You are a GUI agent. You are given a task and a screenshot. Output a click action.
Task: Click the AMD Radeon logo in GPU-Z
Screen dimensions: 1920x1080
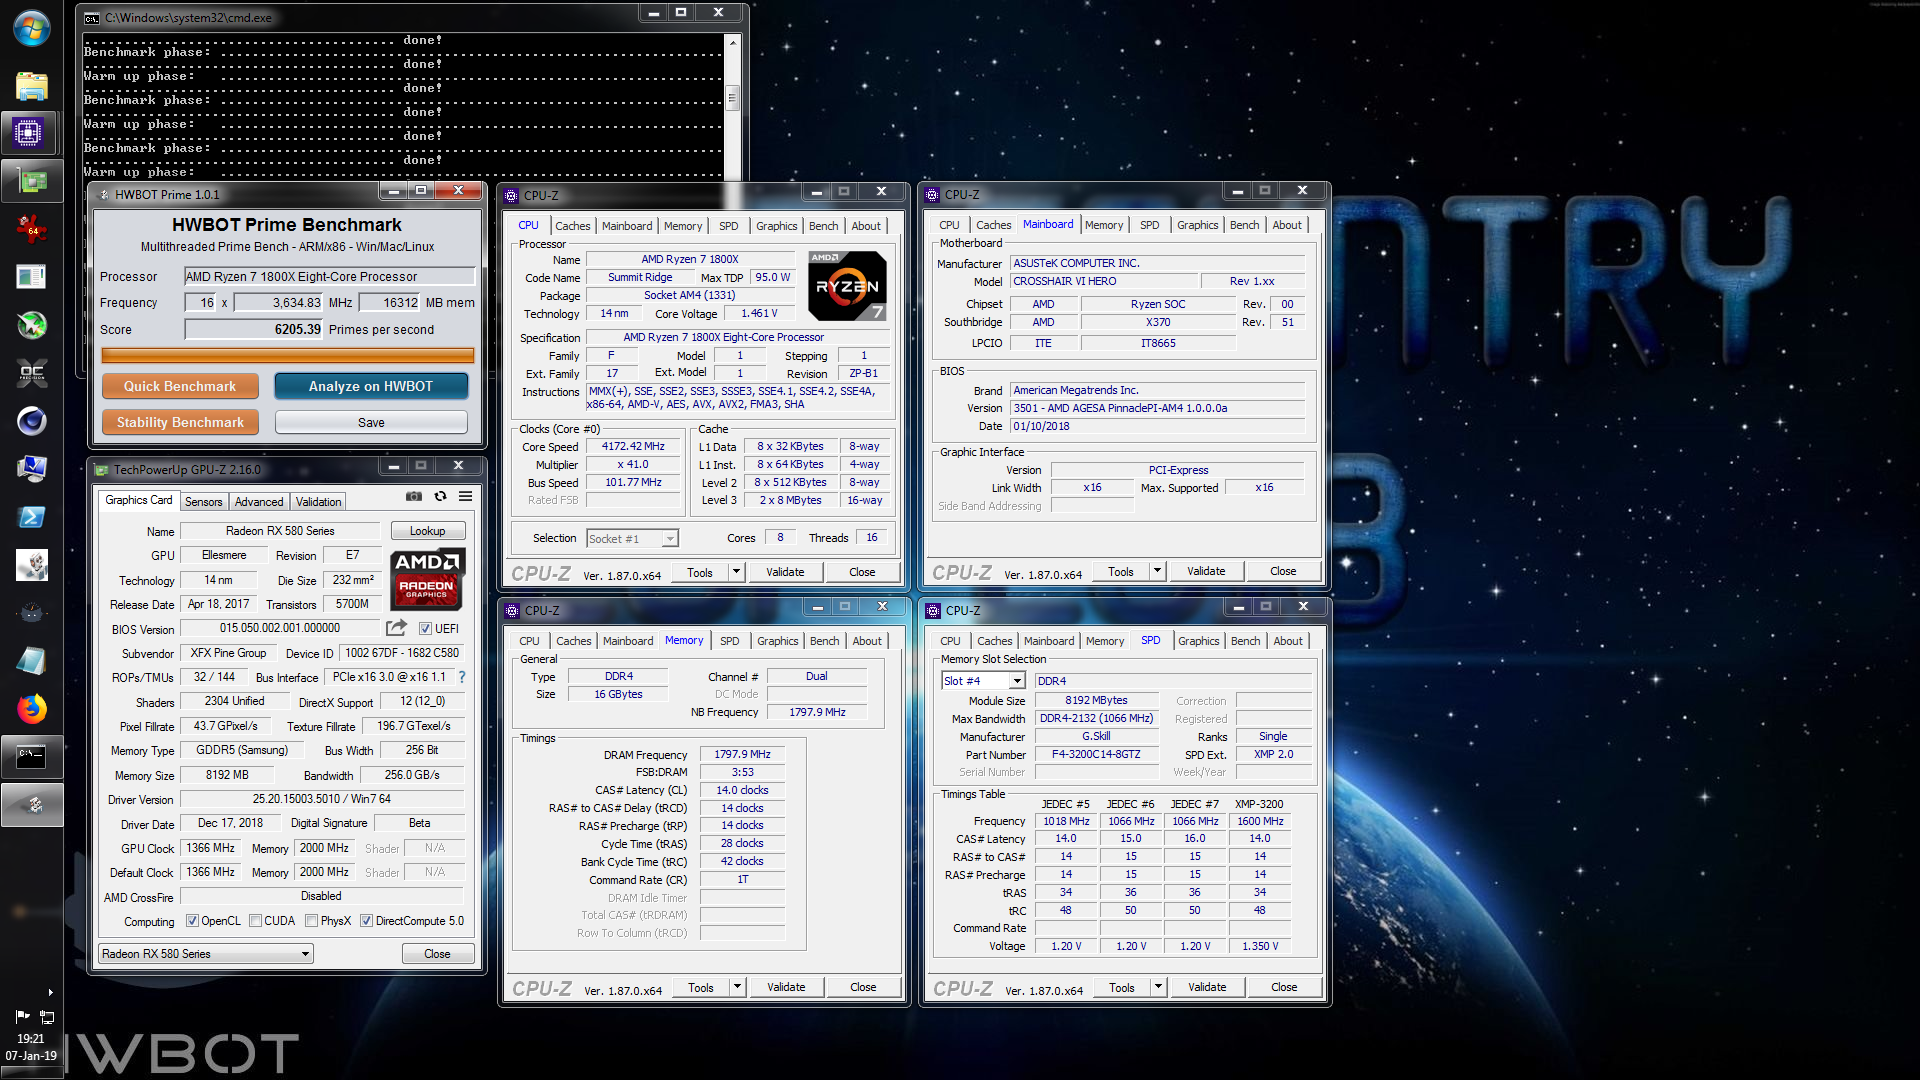tap(427, 578)
